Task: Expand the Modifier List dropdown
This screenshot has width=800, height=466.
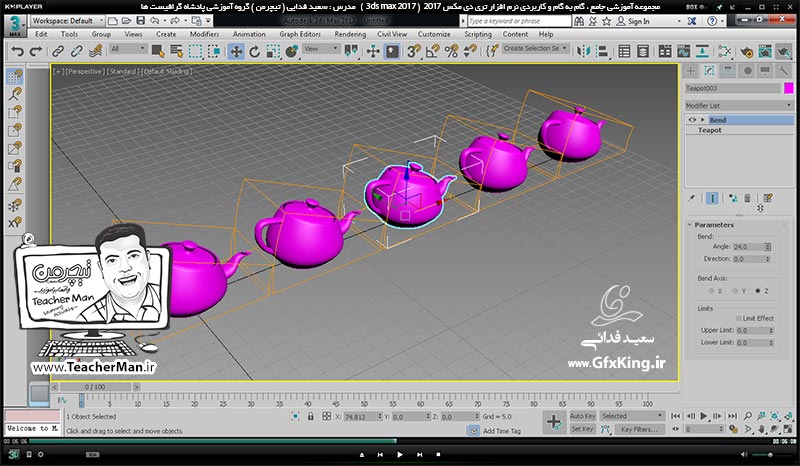Action: tap(739, 105)
